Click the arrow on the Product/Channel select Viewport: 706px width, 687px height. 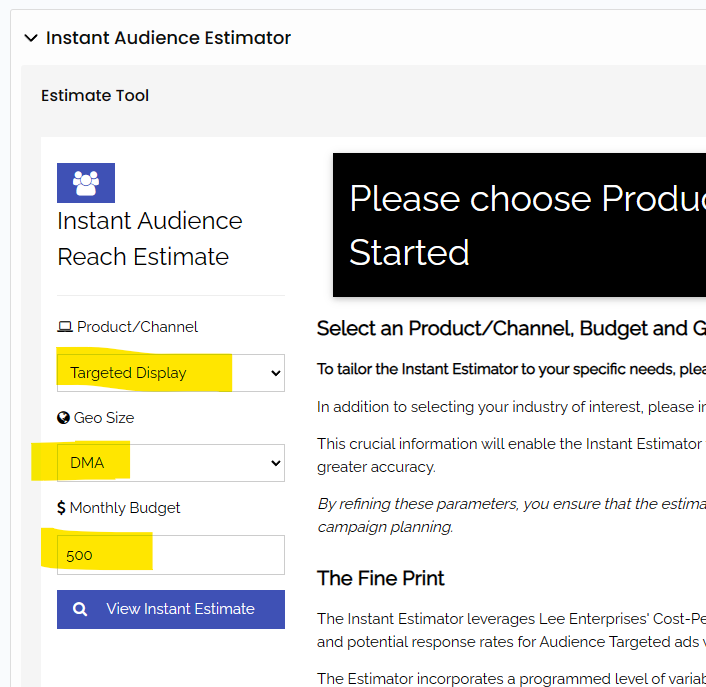[x=276, y=373]
